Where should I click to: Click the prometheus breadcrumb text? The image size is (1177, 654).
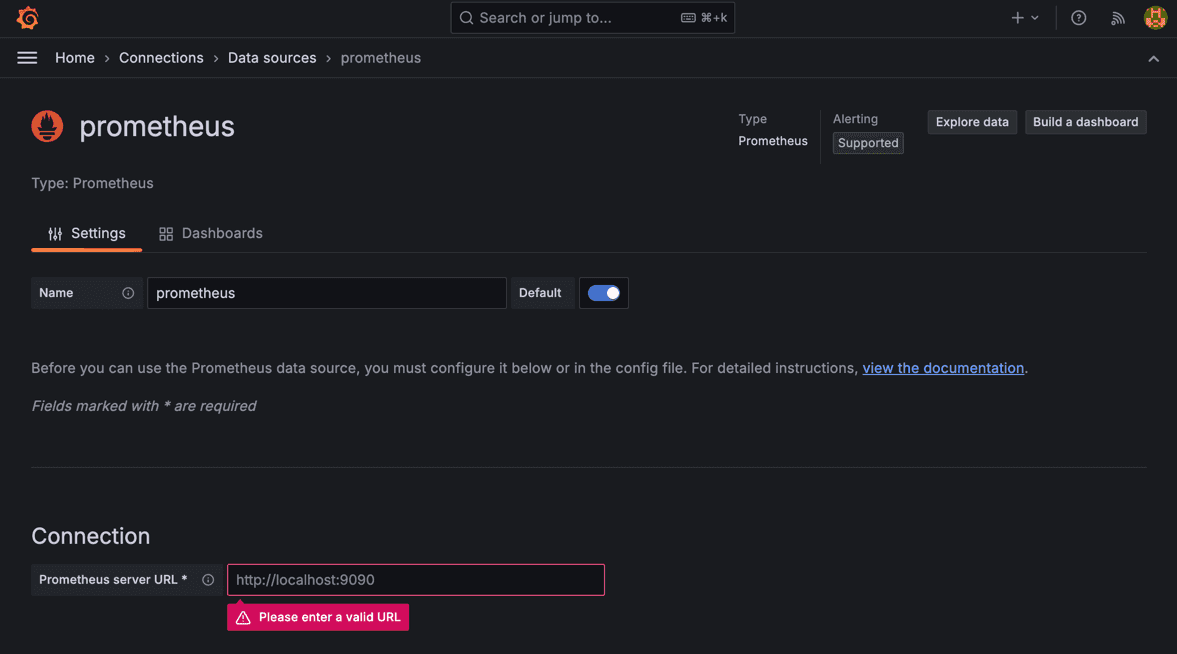(381, 58)
